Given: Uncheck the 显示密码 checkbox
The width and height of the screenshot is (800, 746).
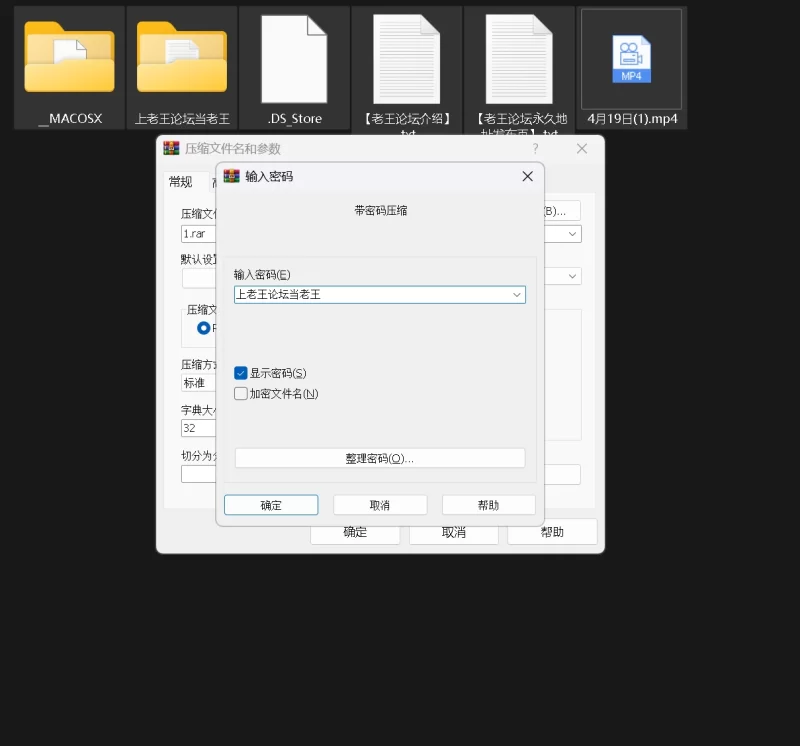Looking at the screenshot, I should coord(241,373).
